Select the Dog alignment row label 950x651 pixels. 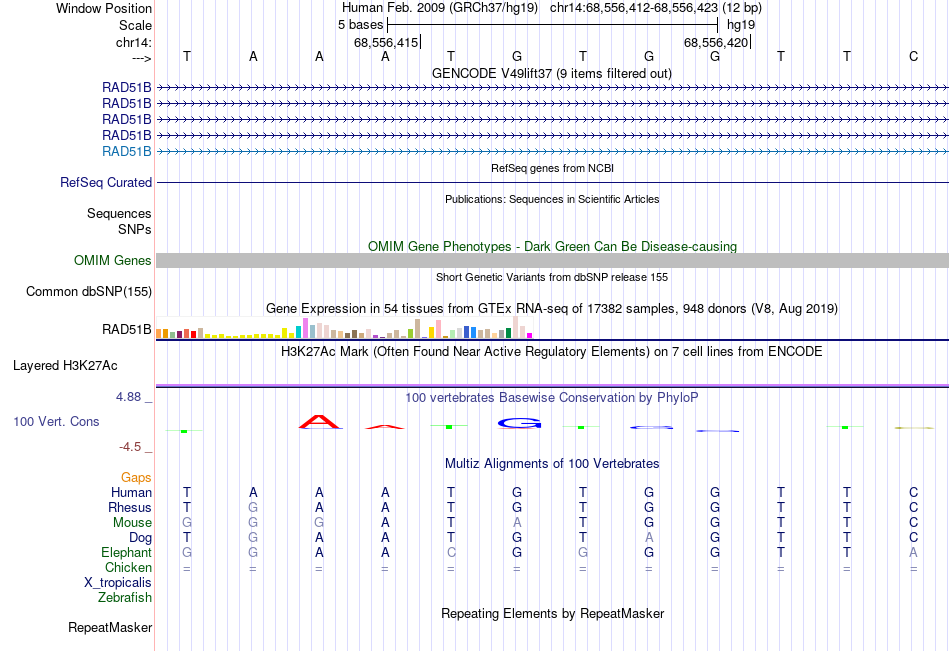coord(141,538)
